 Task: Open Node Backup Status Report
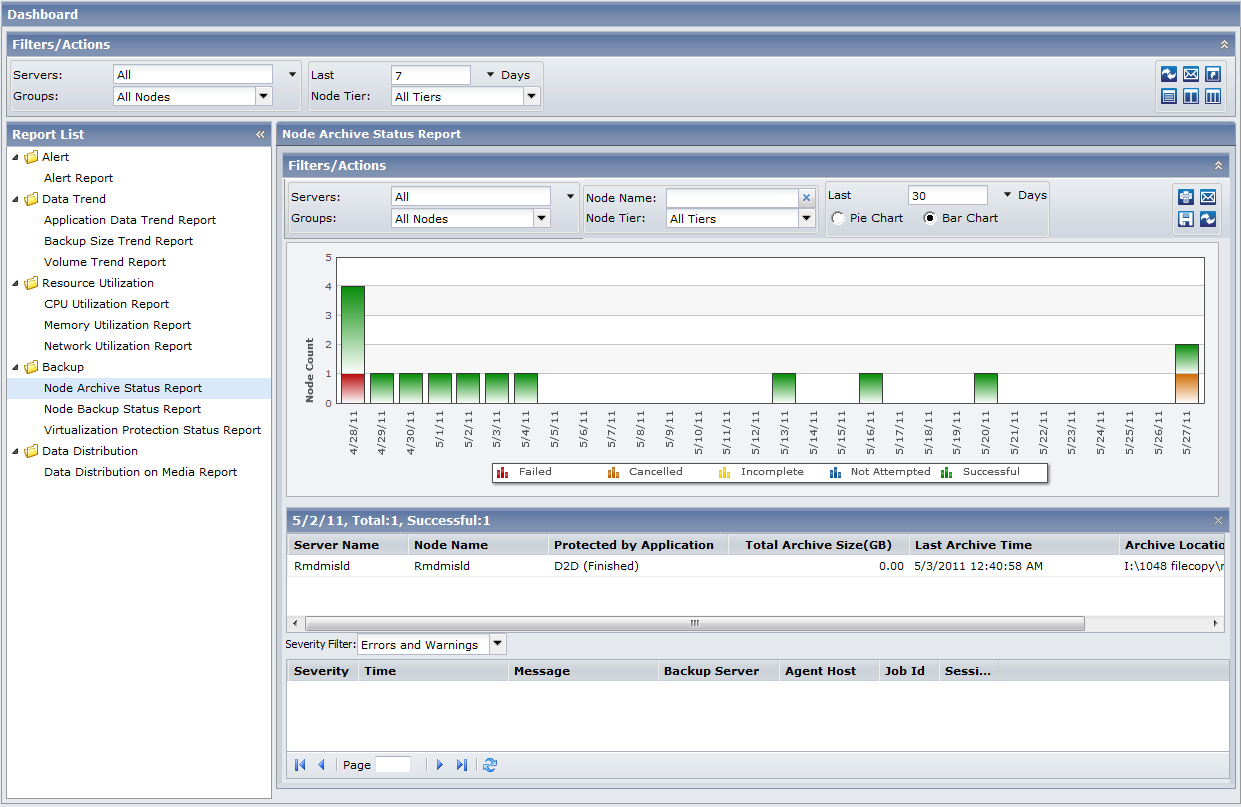click(123, 409)
